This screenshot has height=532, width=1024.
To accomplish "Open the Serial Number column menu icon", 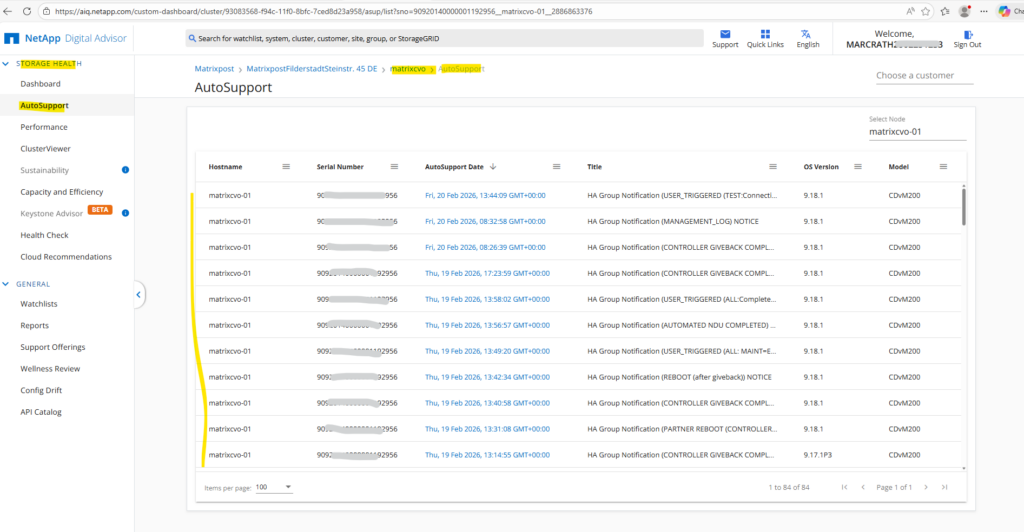I will click(x=394, y=167).
